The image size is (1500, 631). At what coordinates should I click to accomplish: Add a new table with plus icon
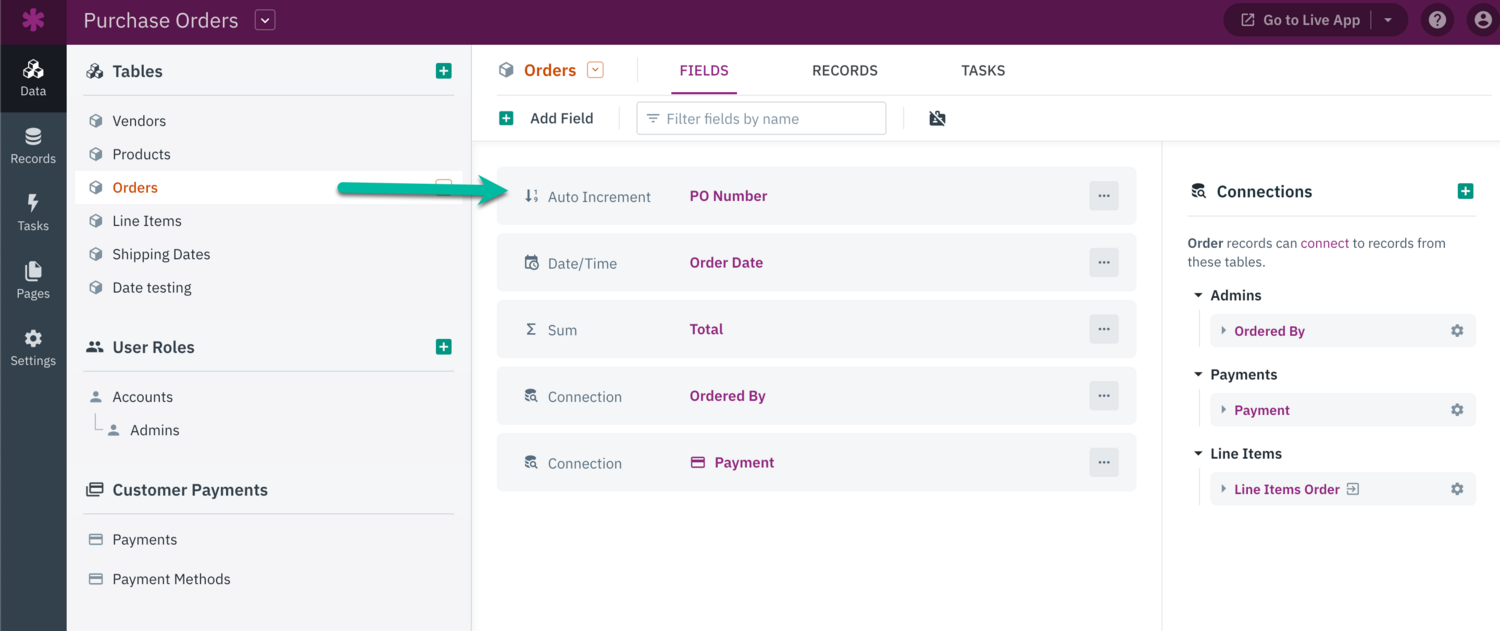[x=444, y=71]
